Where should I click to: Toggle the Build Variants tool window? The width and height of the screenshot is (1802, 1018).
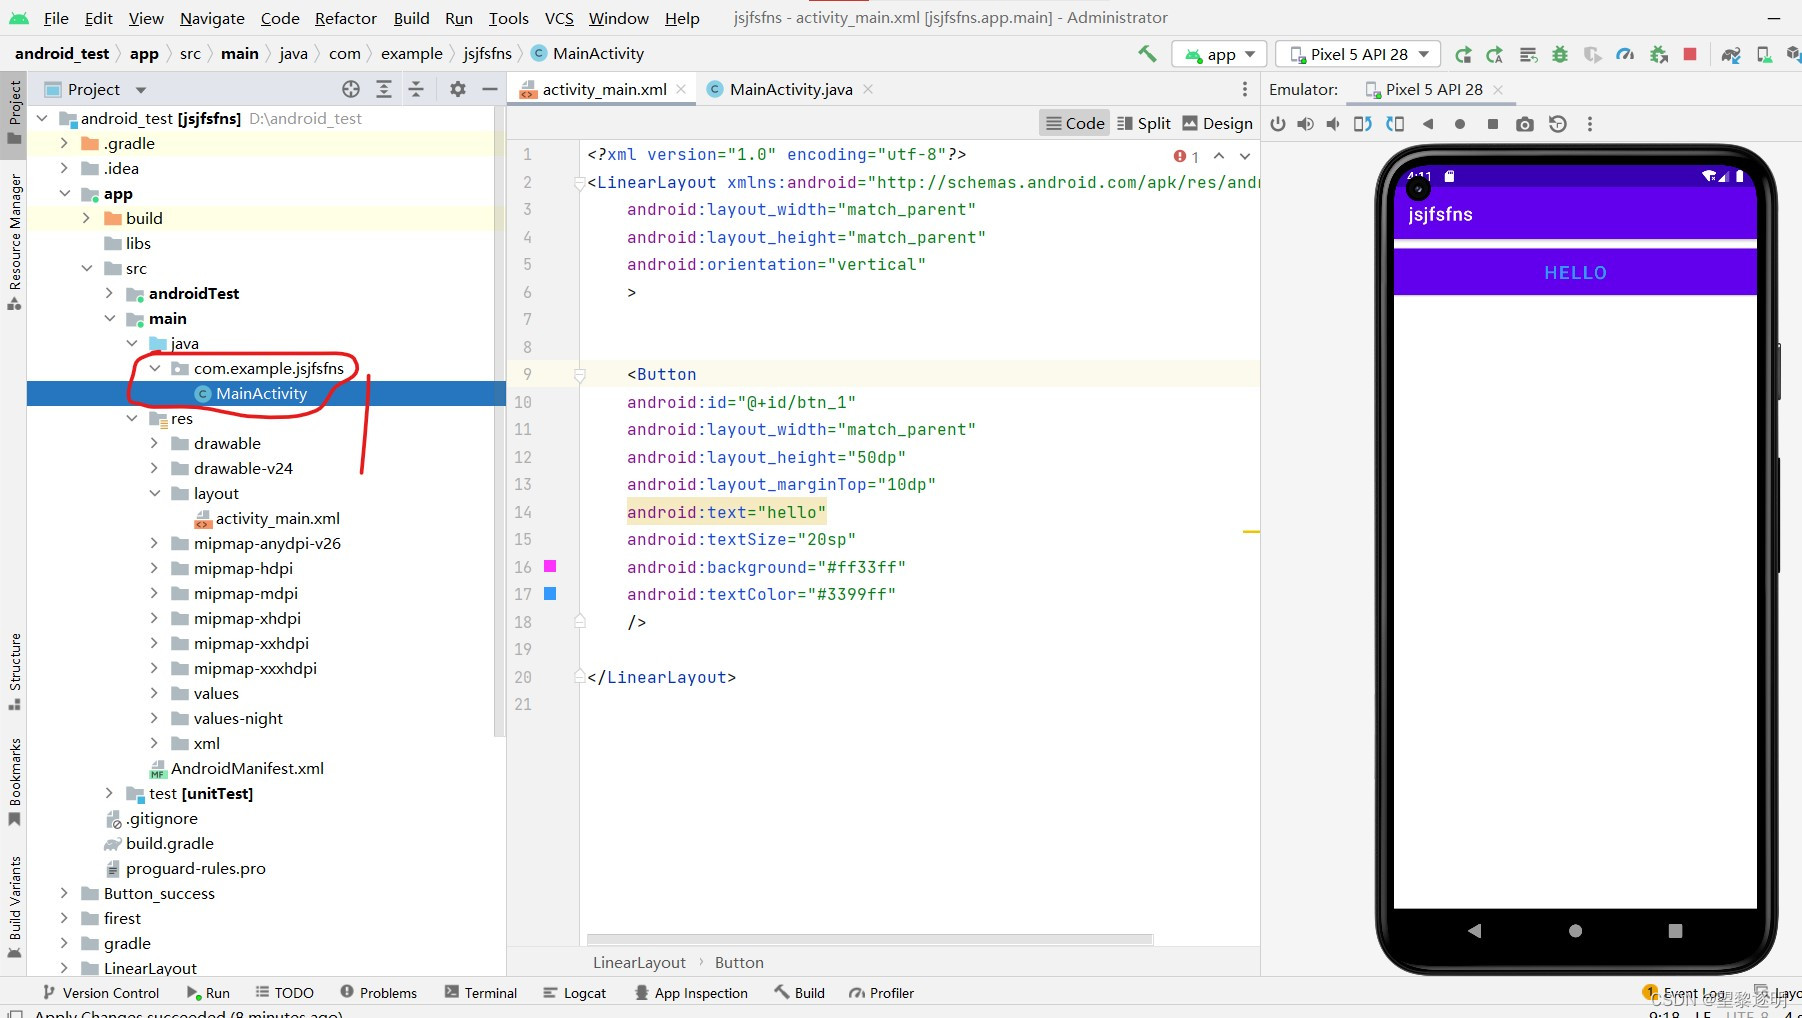pyautogui.click(x=14, y=906)
